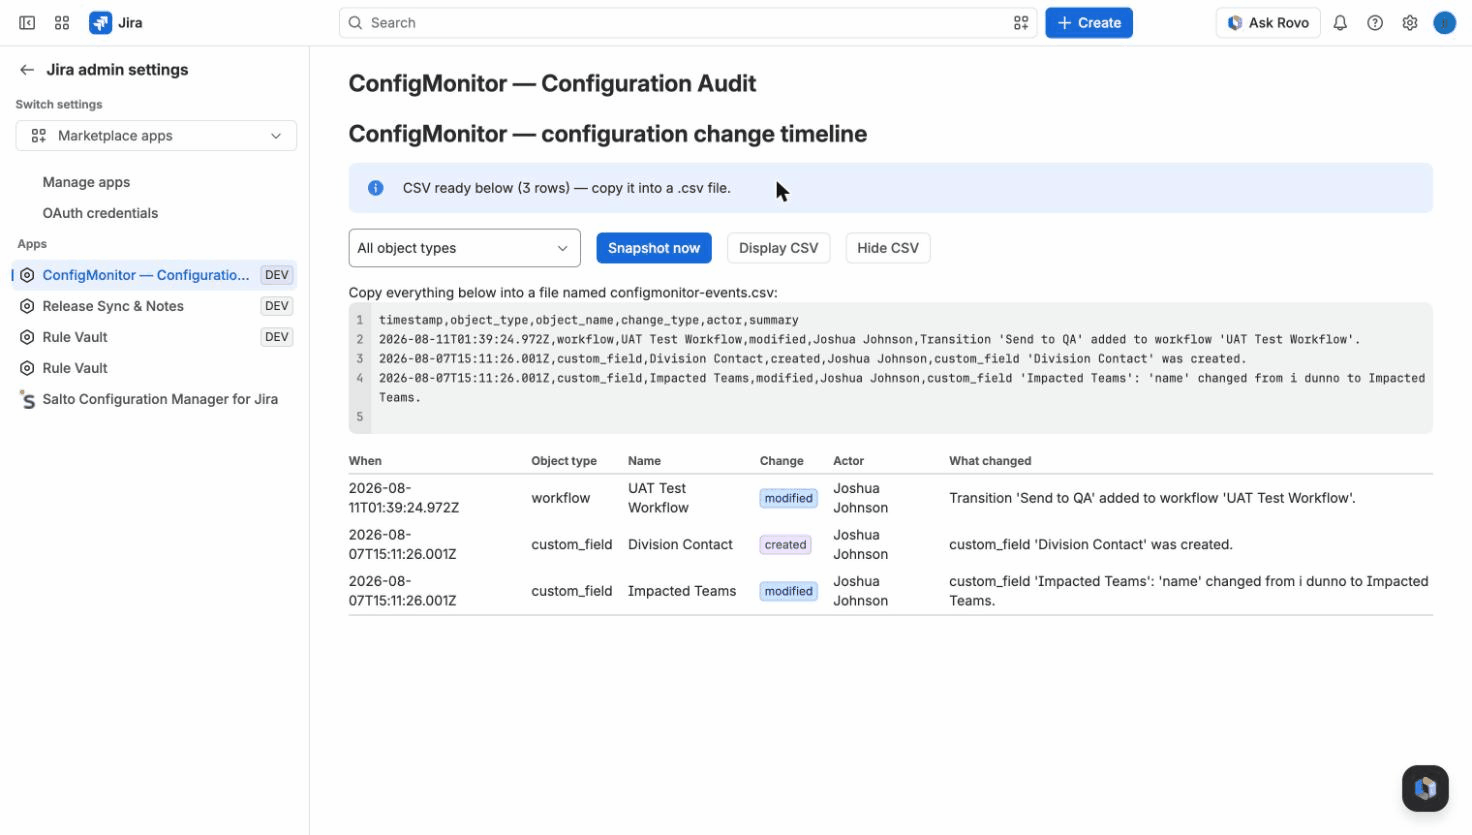Click the info icon in CSV banner
The height and width of the screenshot is (835, 1472).
376,188
